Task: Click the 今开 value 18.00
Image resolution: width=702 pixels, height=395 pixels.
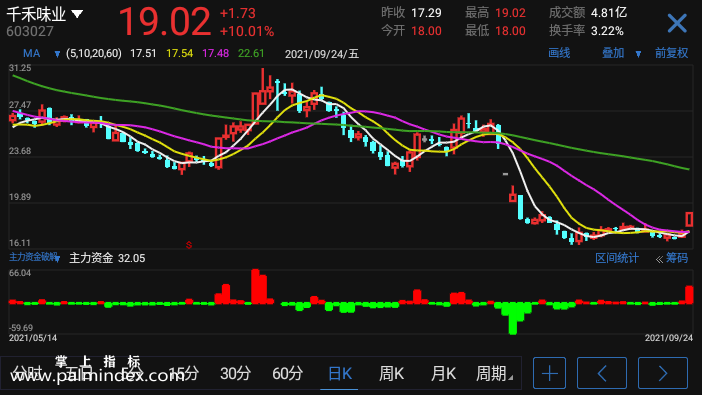Action: coord(426,31)
